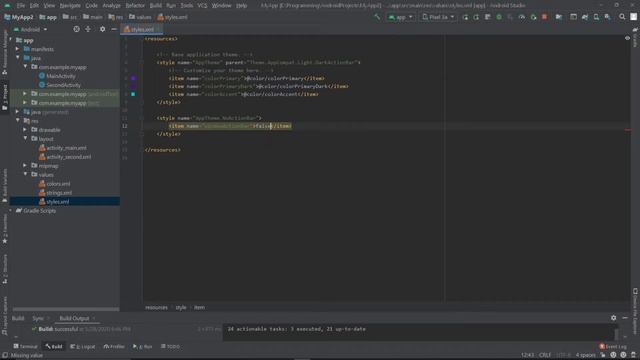Viewport: 640px width, 360px height.
Task: Click the 4 spaces indent setting
Action: (x=585, y=355)
